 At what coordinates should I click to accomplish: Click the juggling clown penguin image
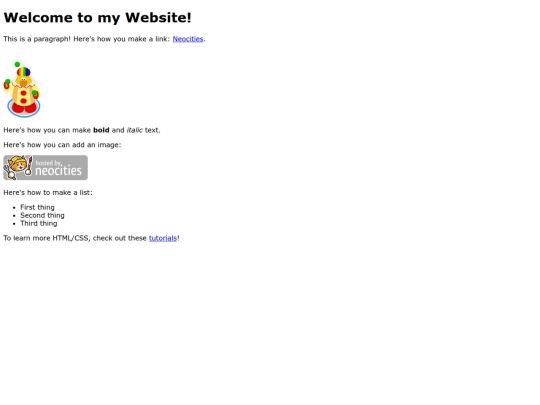click(22, 90)
